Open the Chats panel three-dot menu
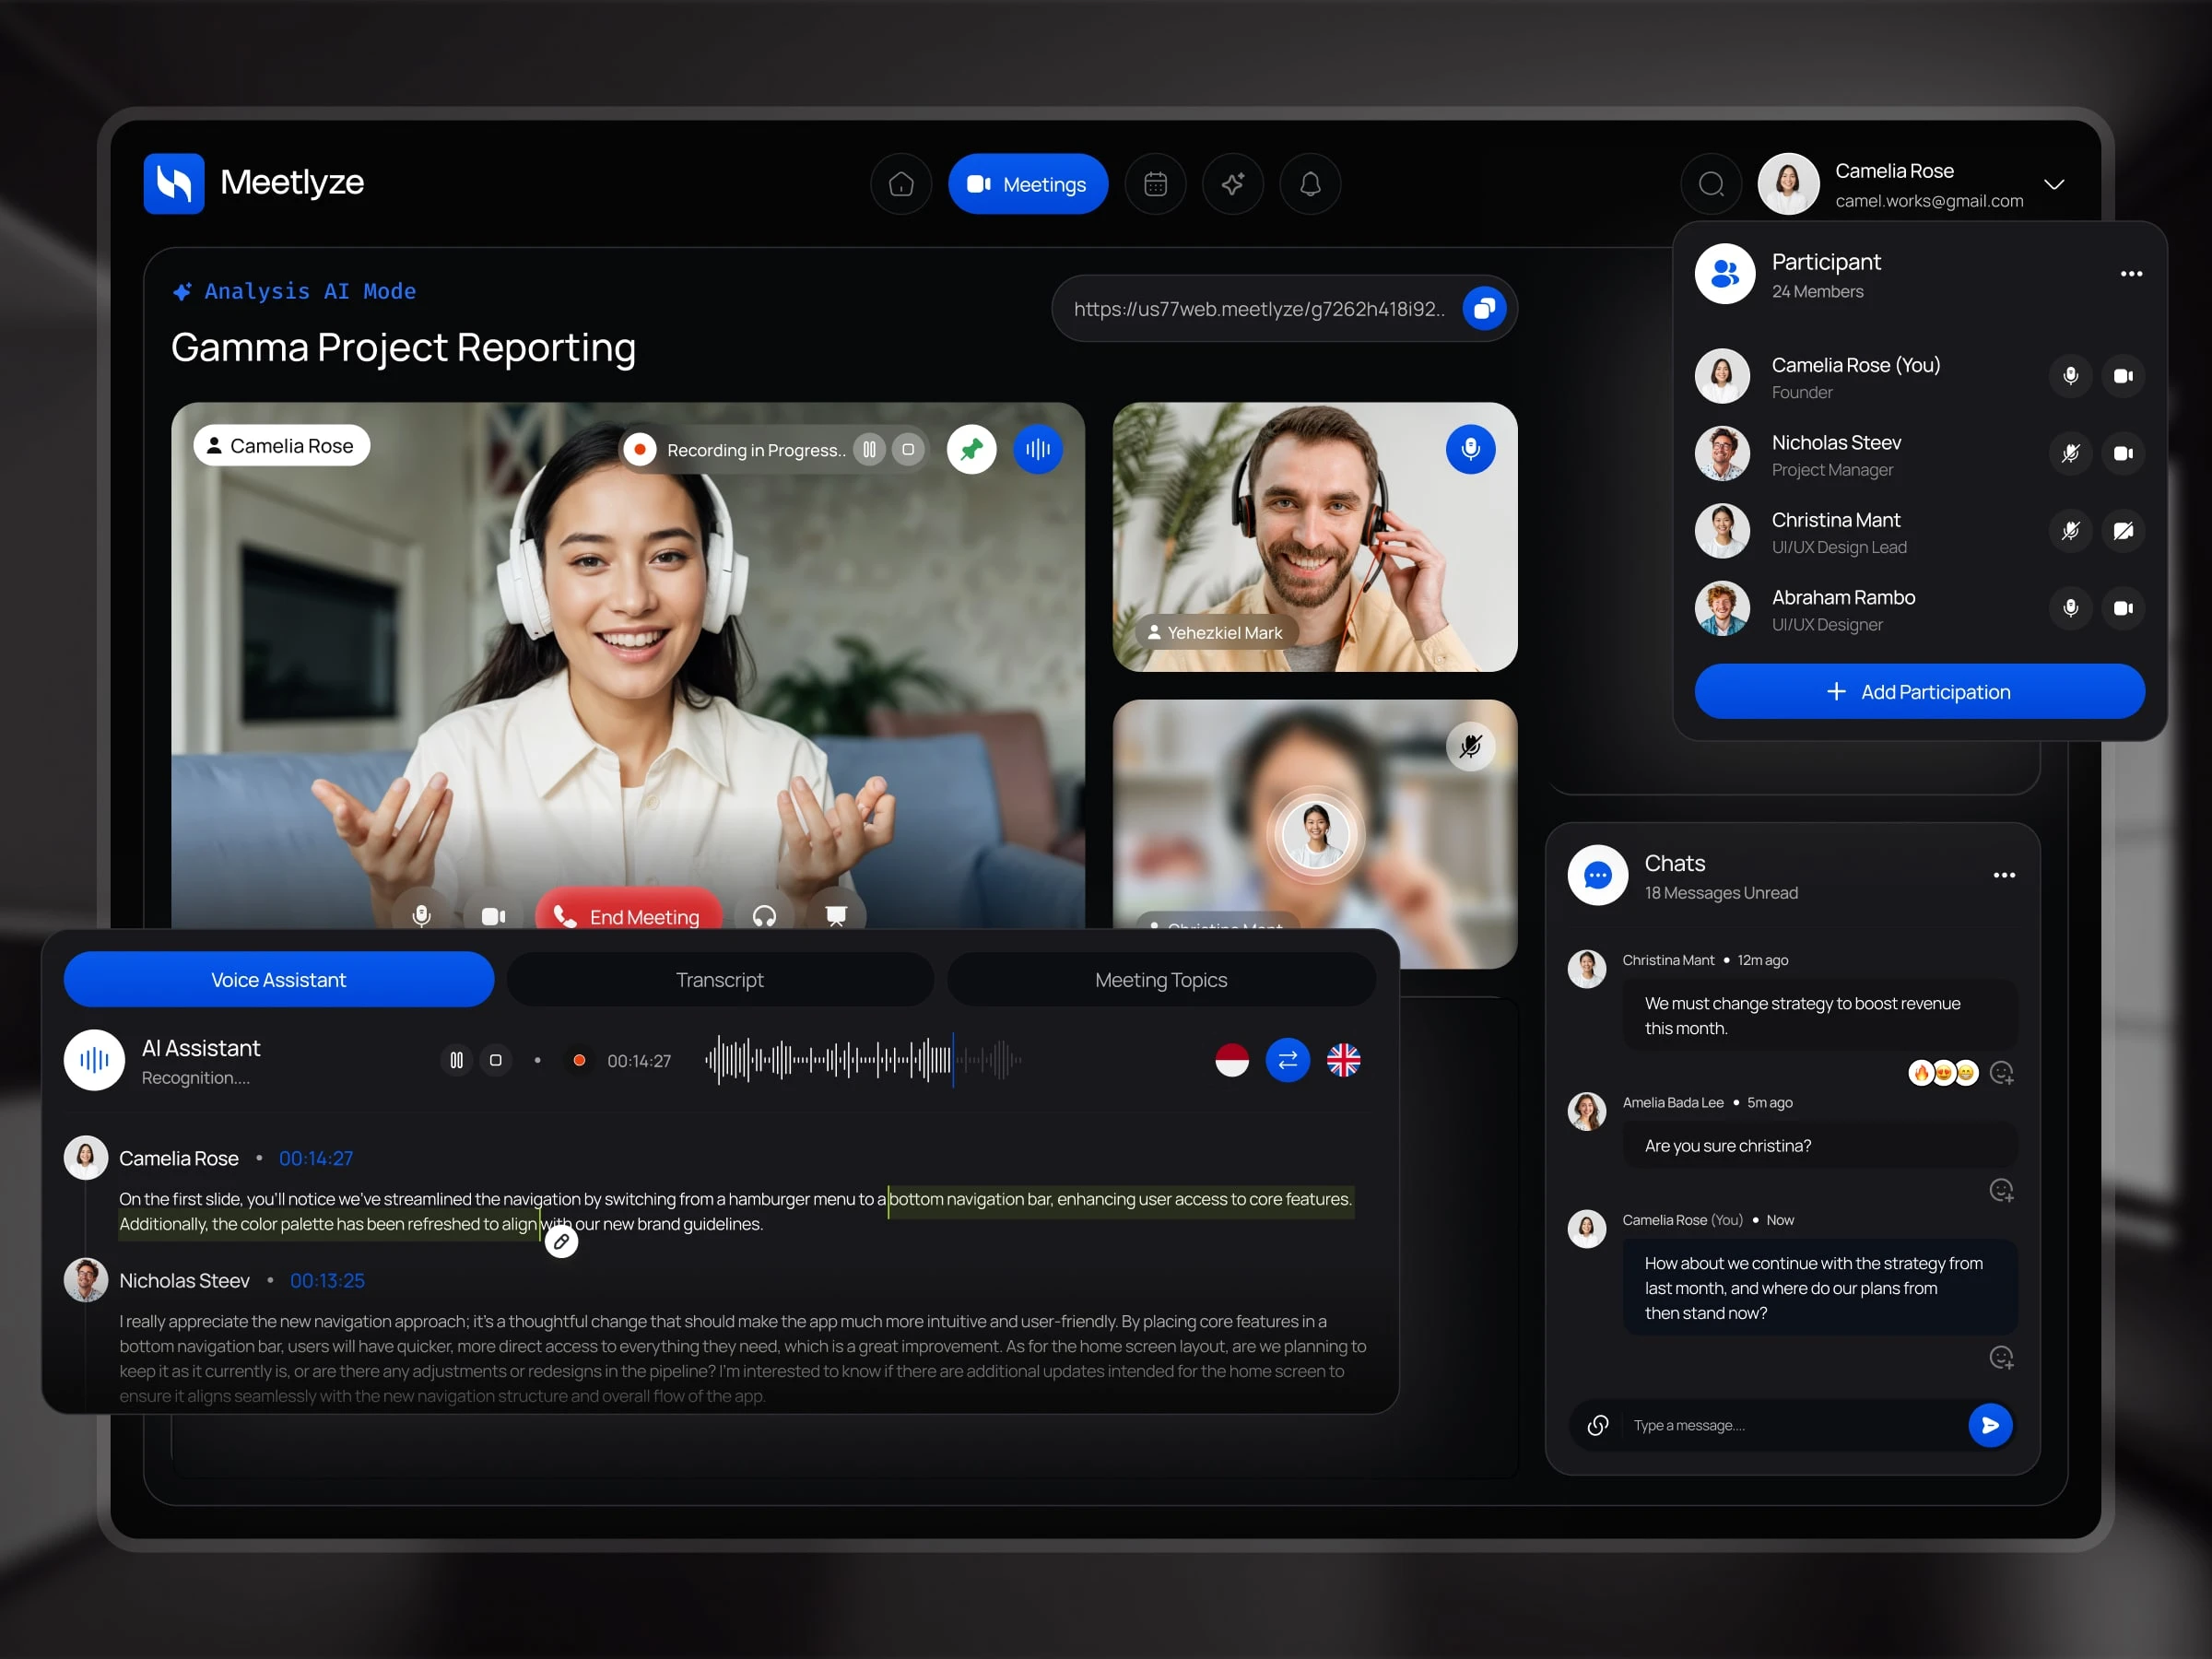Viewport: 2212px width, 1659px height. [x=2004, y=875]
